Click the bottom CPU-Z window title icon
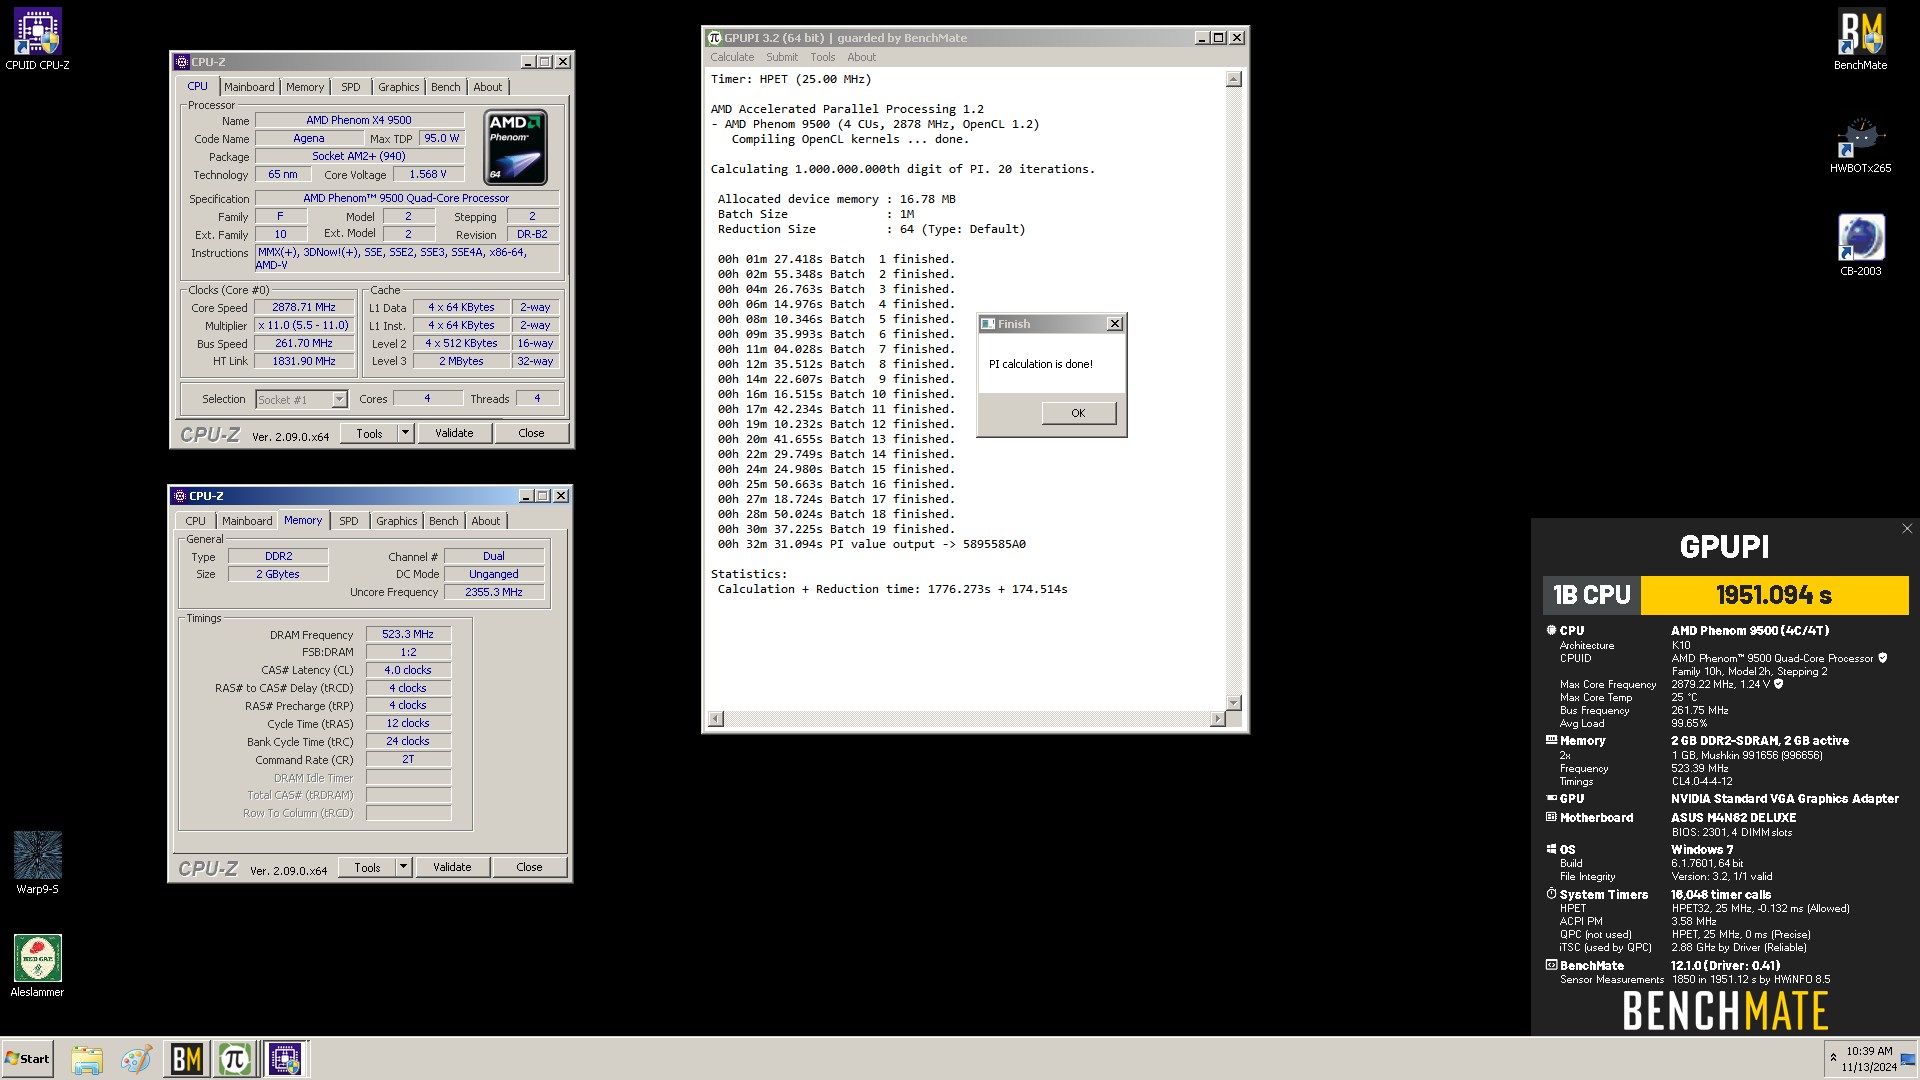1920x1080 pixels. 180,496
